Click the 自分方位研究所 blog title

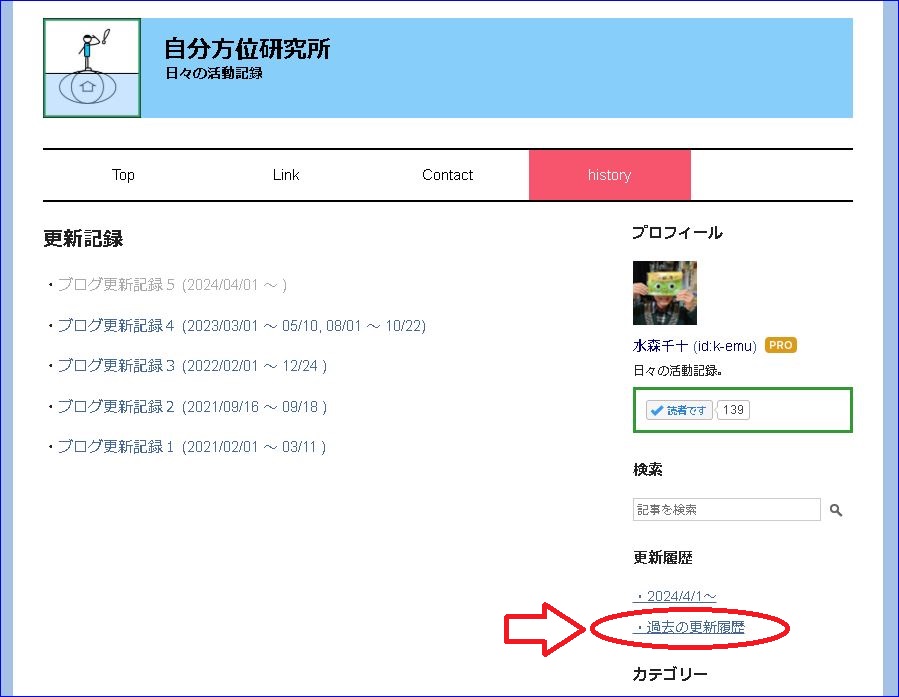[247, 49]
